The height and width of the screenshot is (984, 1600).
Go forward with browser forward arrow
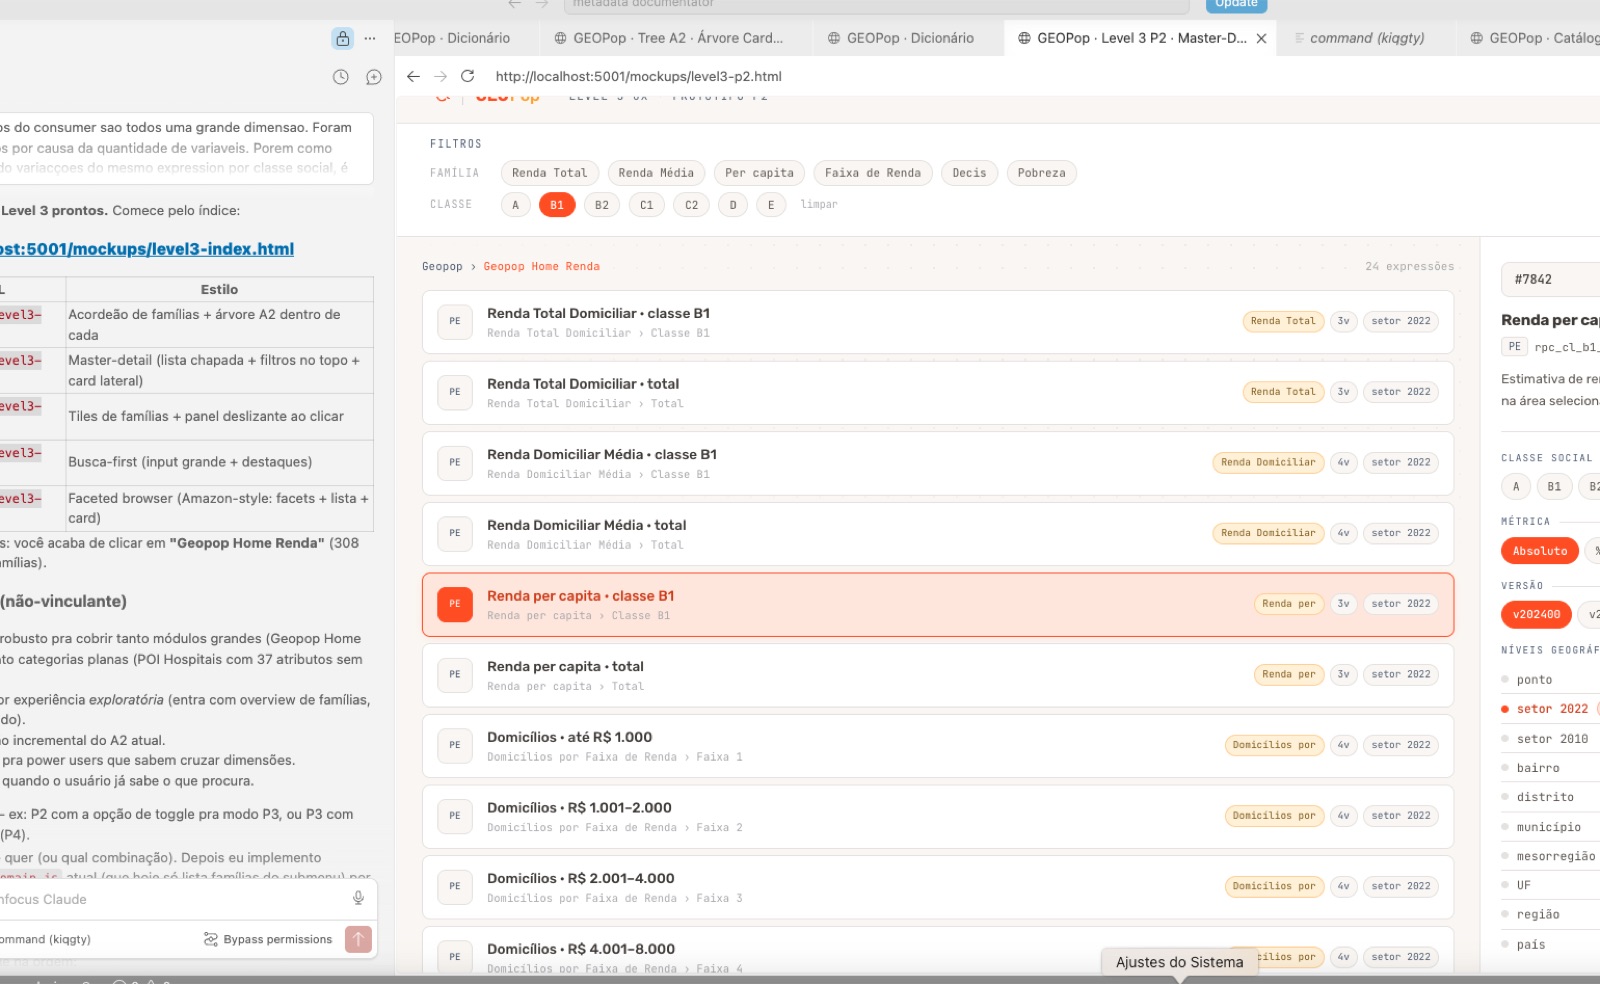tap(440, 76)
